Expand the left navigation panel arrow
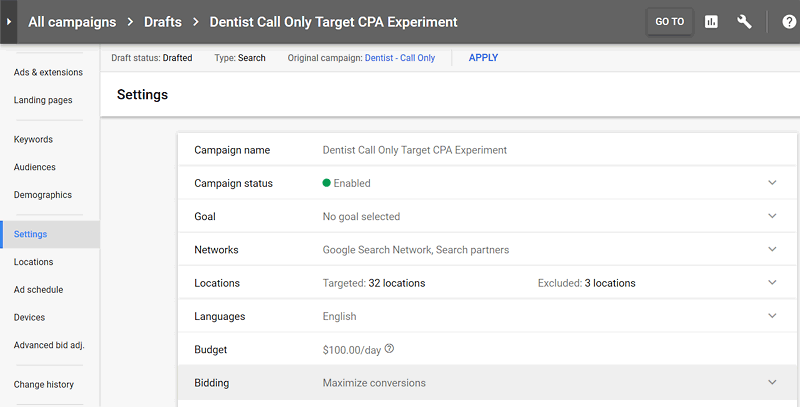 9,21
